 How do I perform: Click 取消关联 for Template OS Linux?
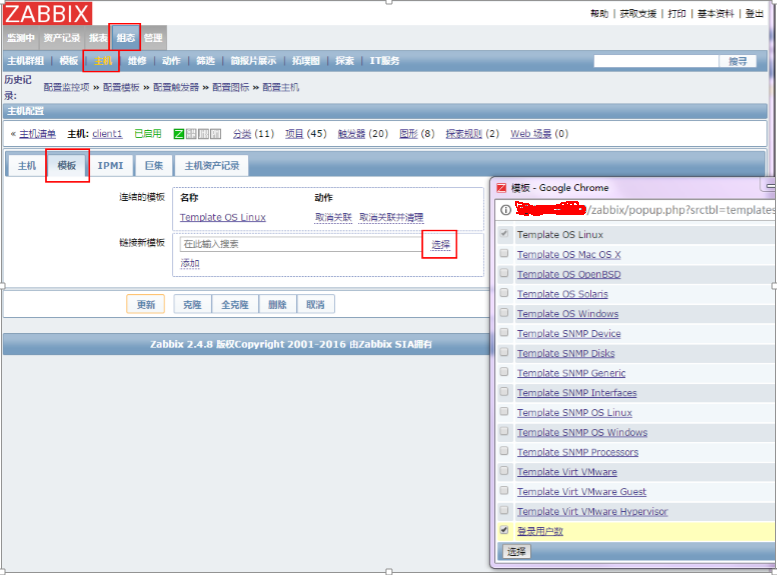click(333, 217)
